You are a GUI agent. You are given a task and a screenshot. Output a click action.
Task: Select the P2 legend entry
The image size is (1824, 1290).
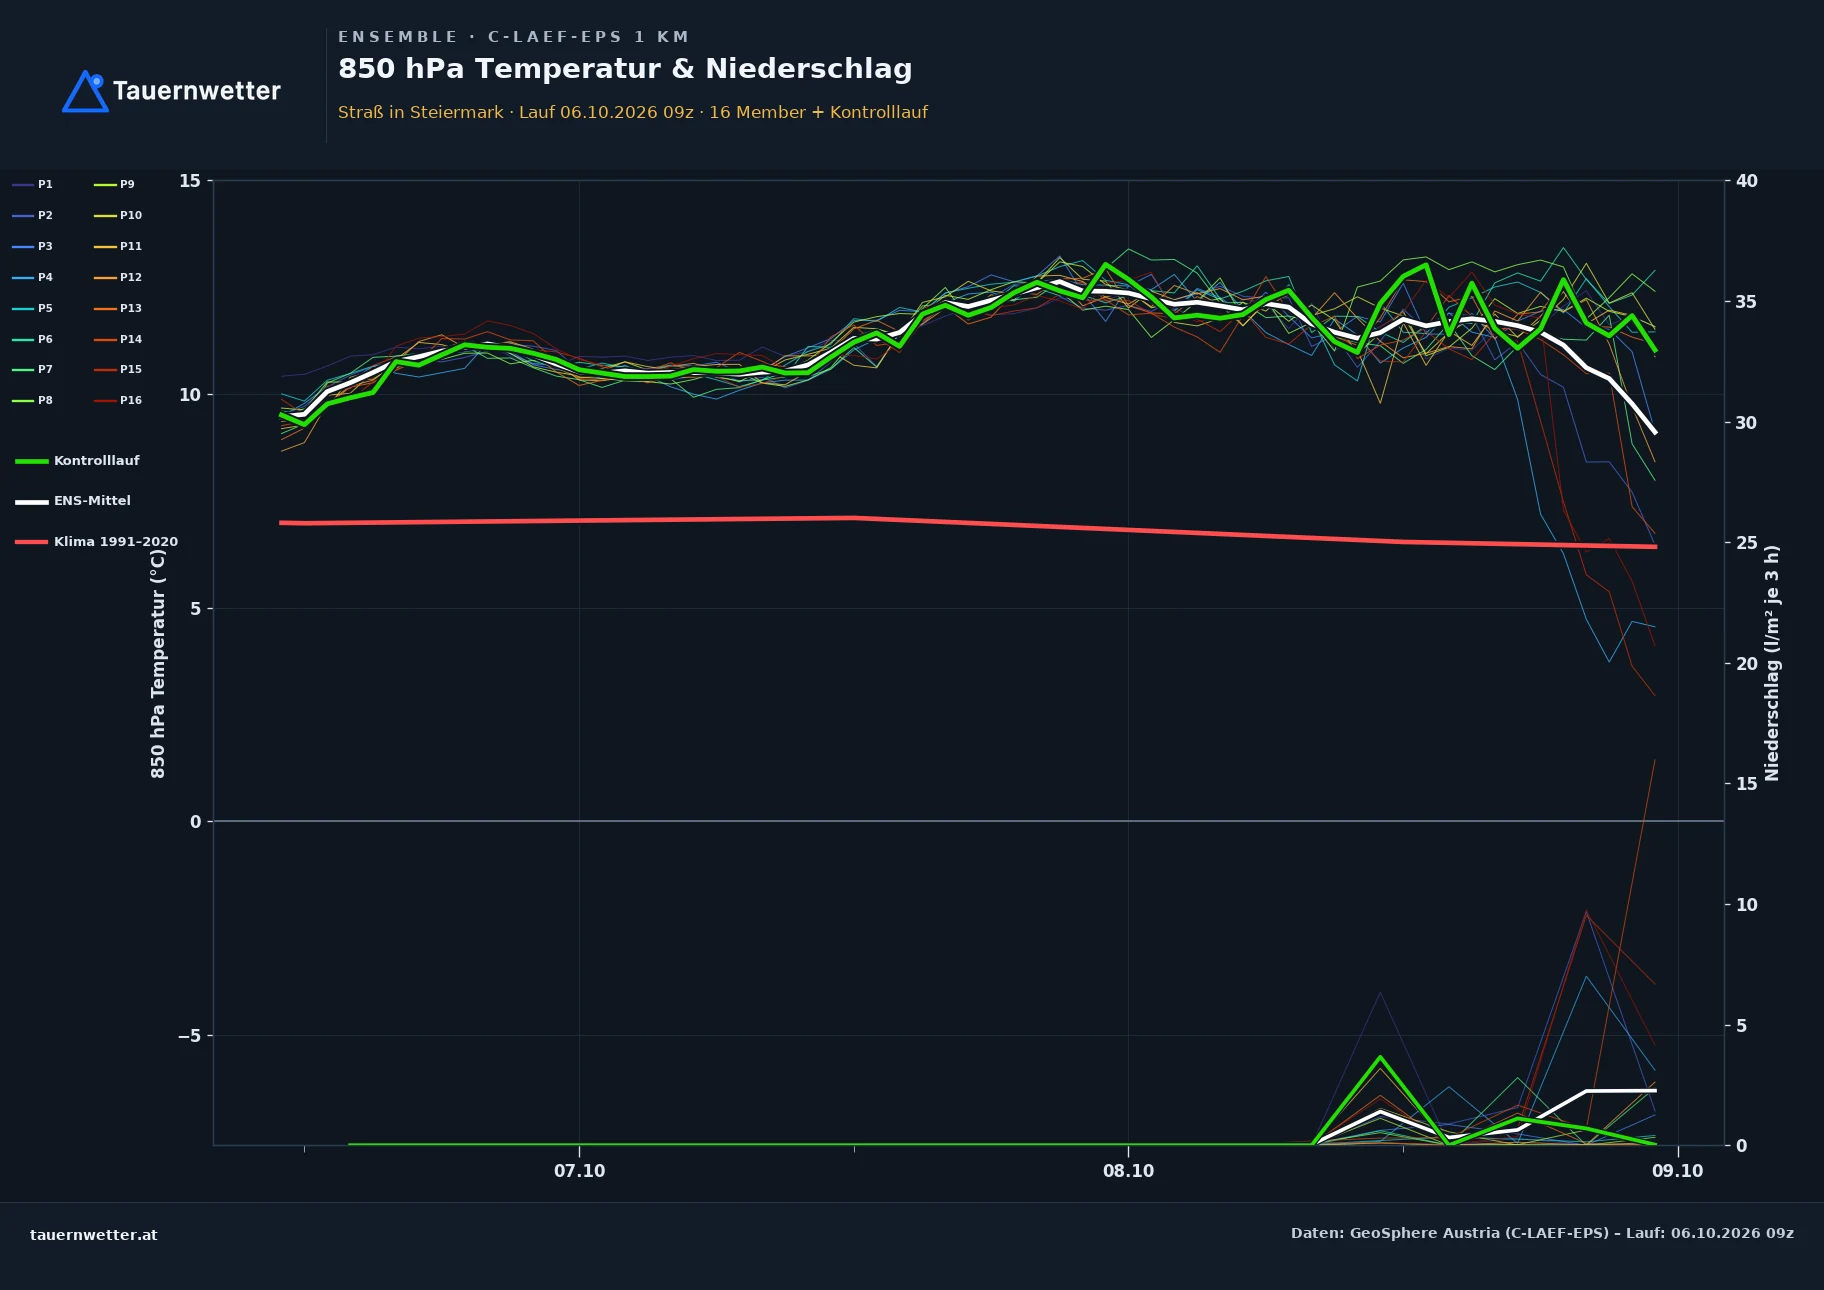point(32,216)
